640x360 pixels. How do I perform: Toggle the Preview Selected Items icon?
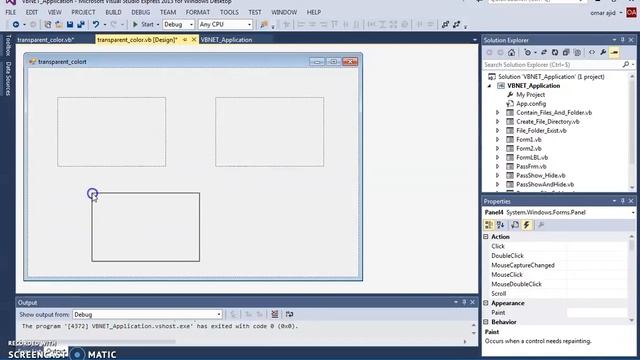point(614,53)
